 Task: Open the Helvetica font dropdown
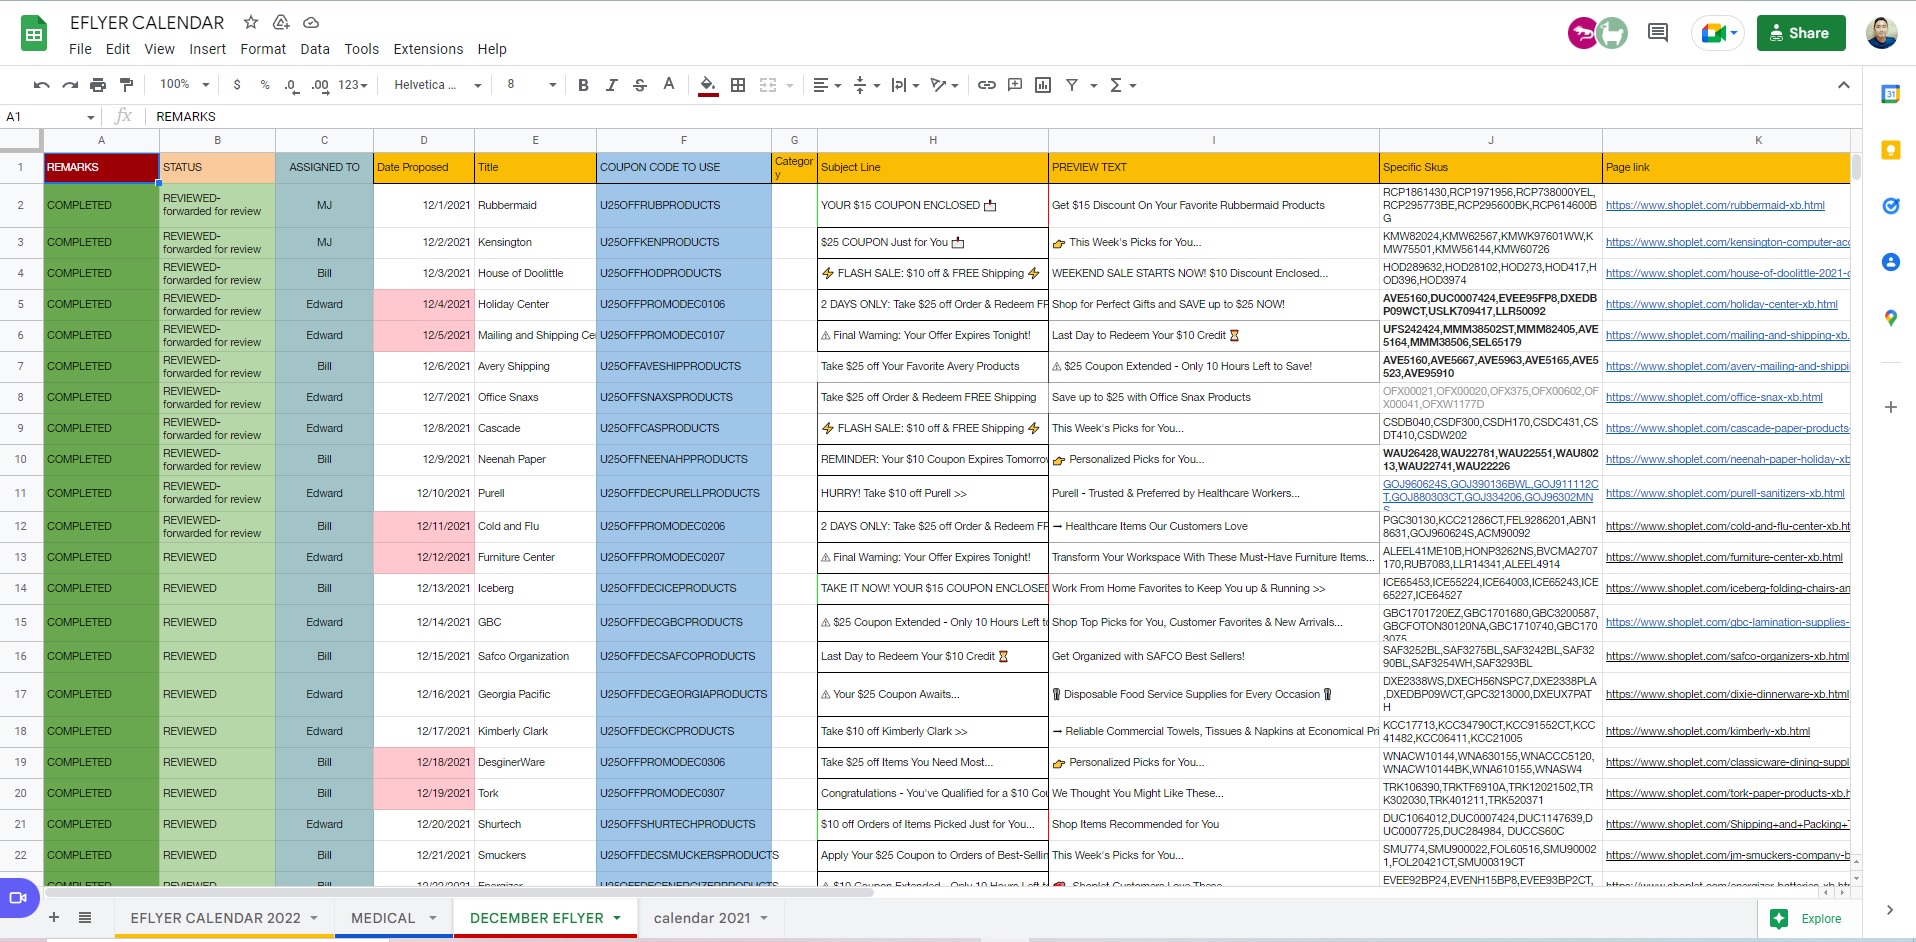(x=438, y=85)
